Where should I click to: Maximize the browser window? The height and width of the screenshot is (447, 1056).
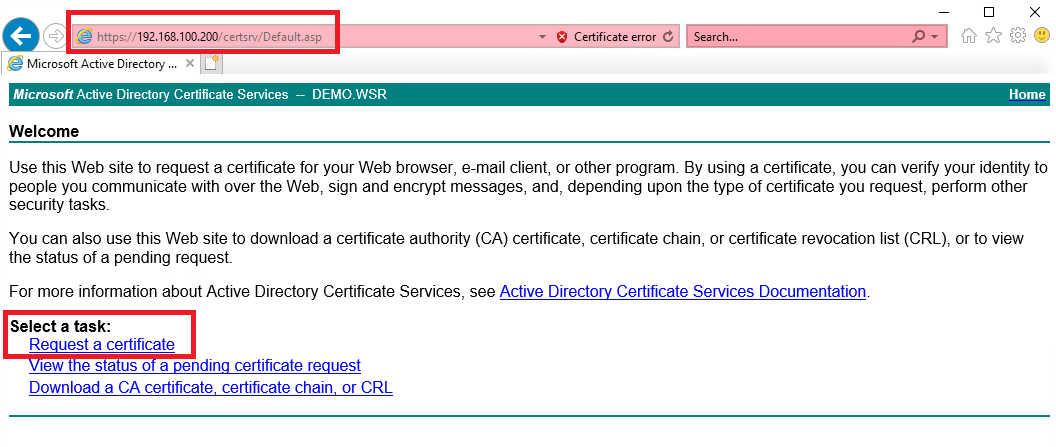989,11
